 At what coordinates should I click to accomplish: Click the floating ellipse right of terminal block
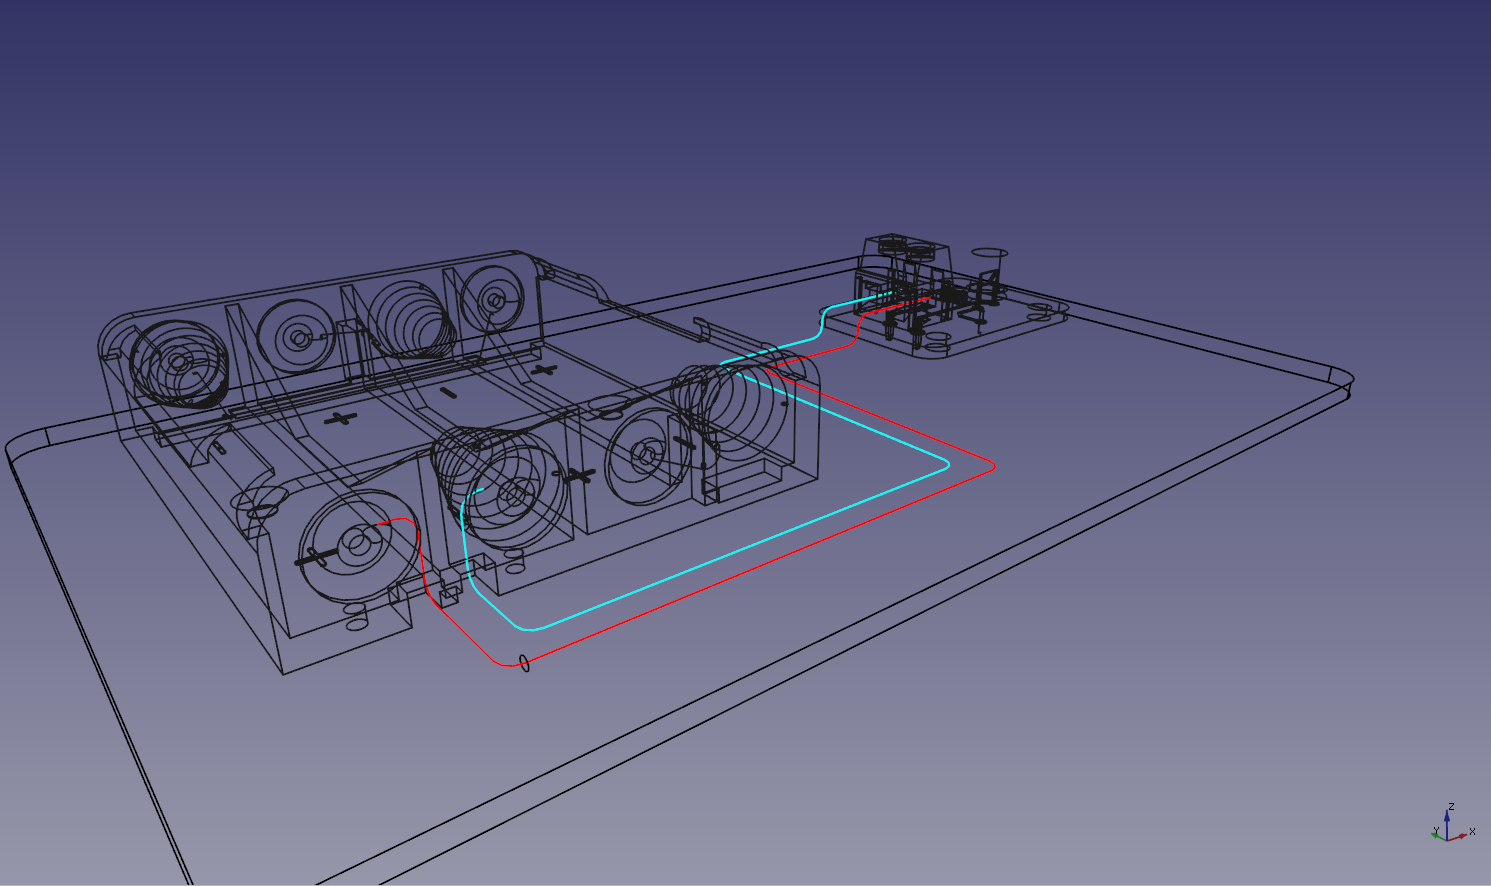coord(989,253)
